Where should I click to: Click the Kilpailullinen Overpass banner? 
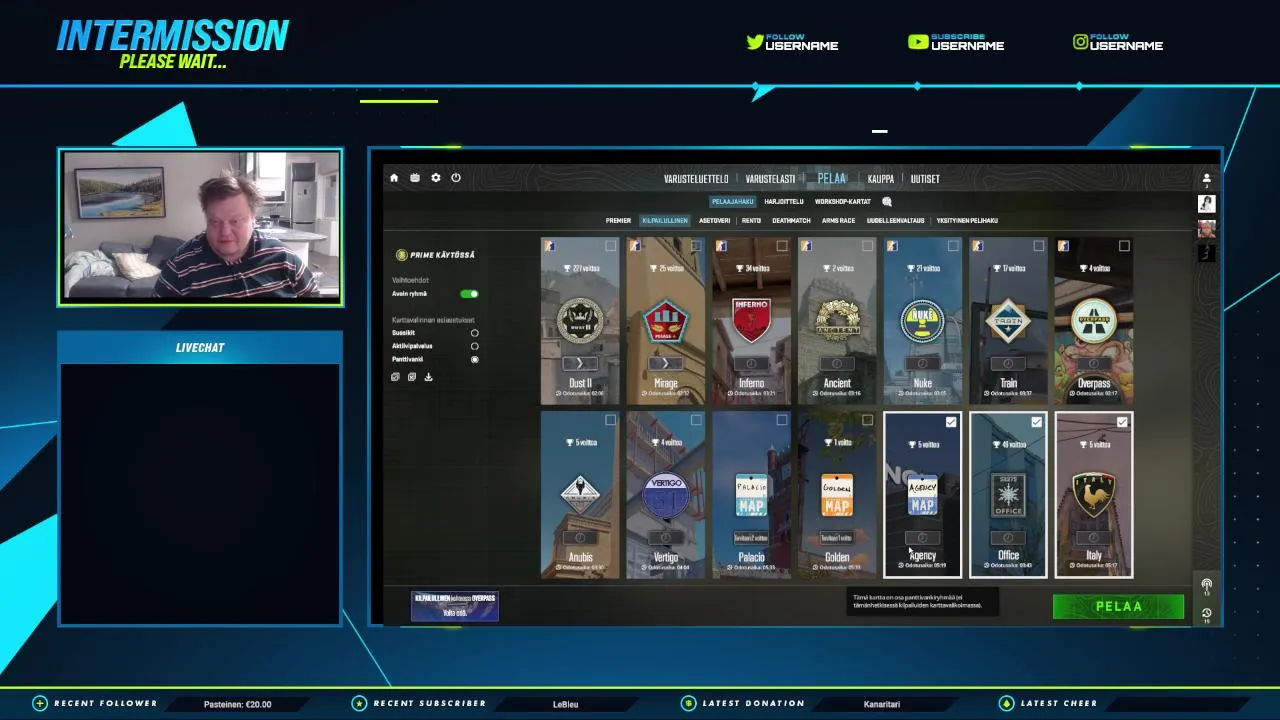coord(454,605)
